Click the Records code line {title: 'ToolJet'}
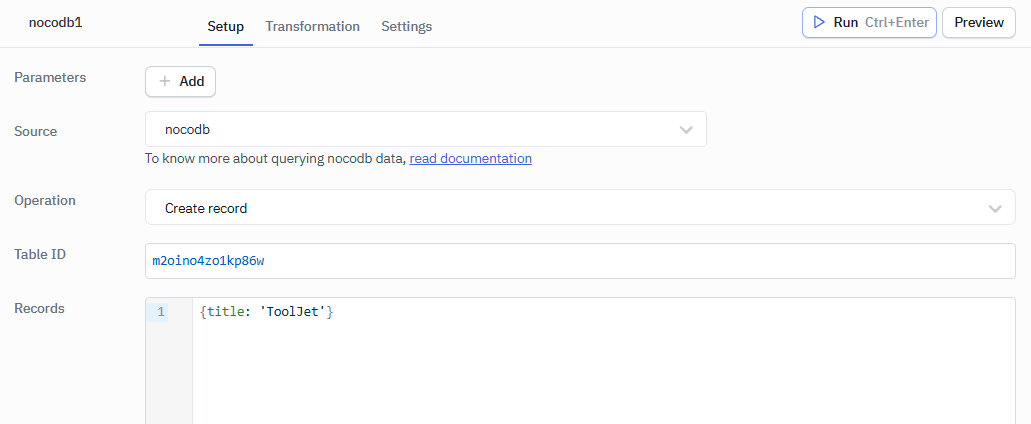The image size is (1031, 424). click(266, 312)
